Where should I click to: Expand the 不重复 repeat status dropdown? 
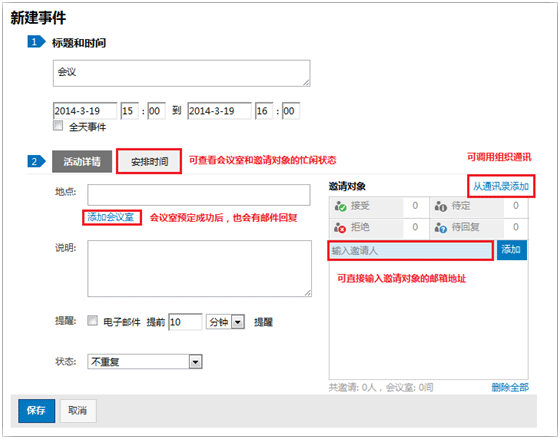point(145,361)
